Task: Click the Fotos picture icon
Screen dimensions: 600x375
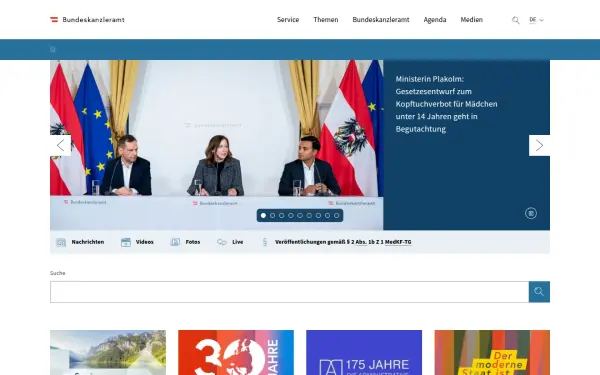Action: (175, 242)
